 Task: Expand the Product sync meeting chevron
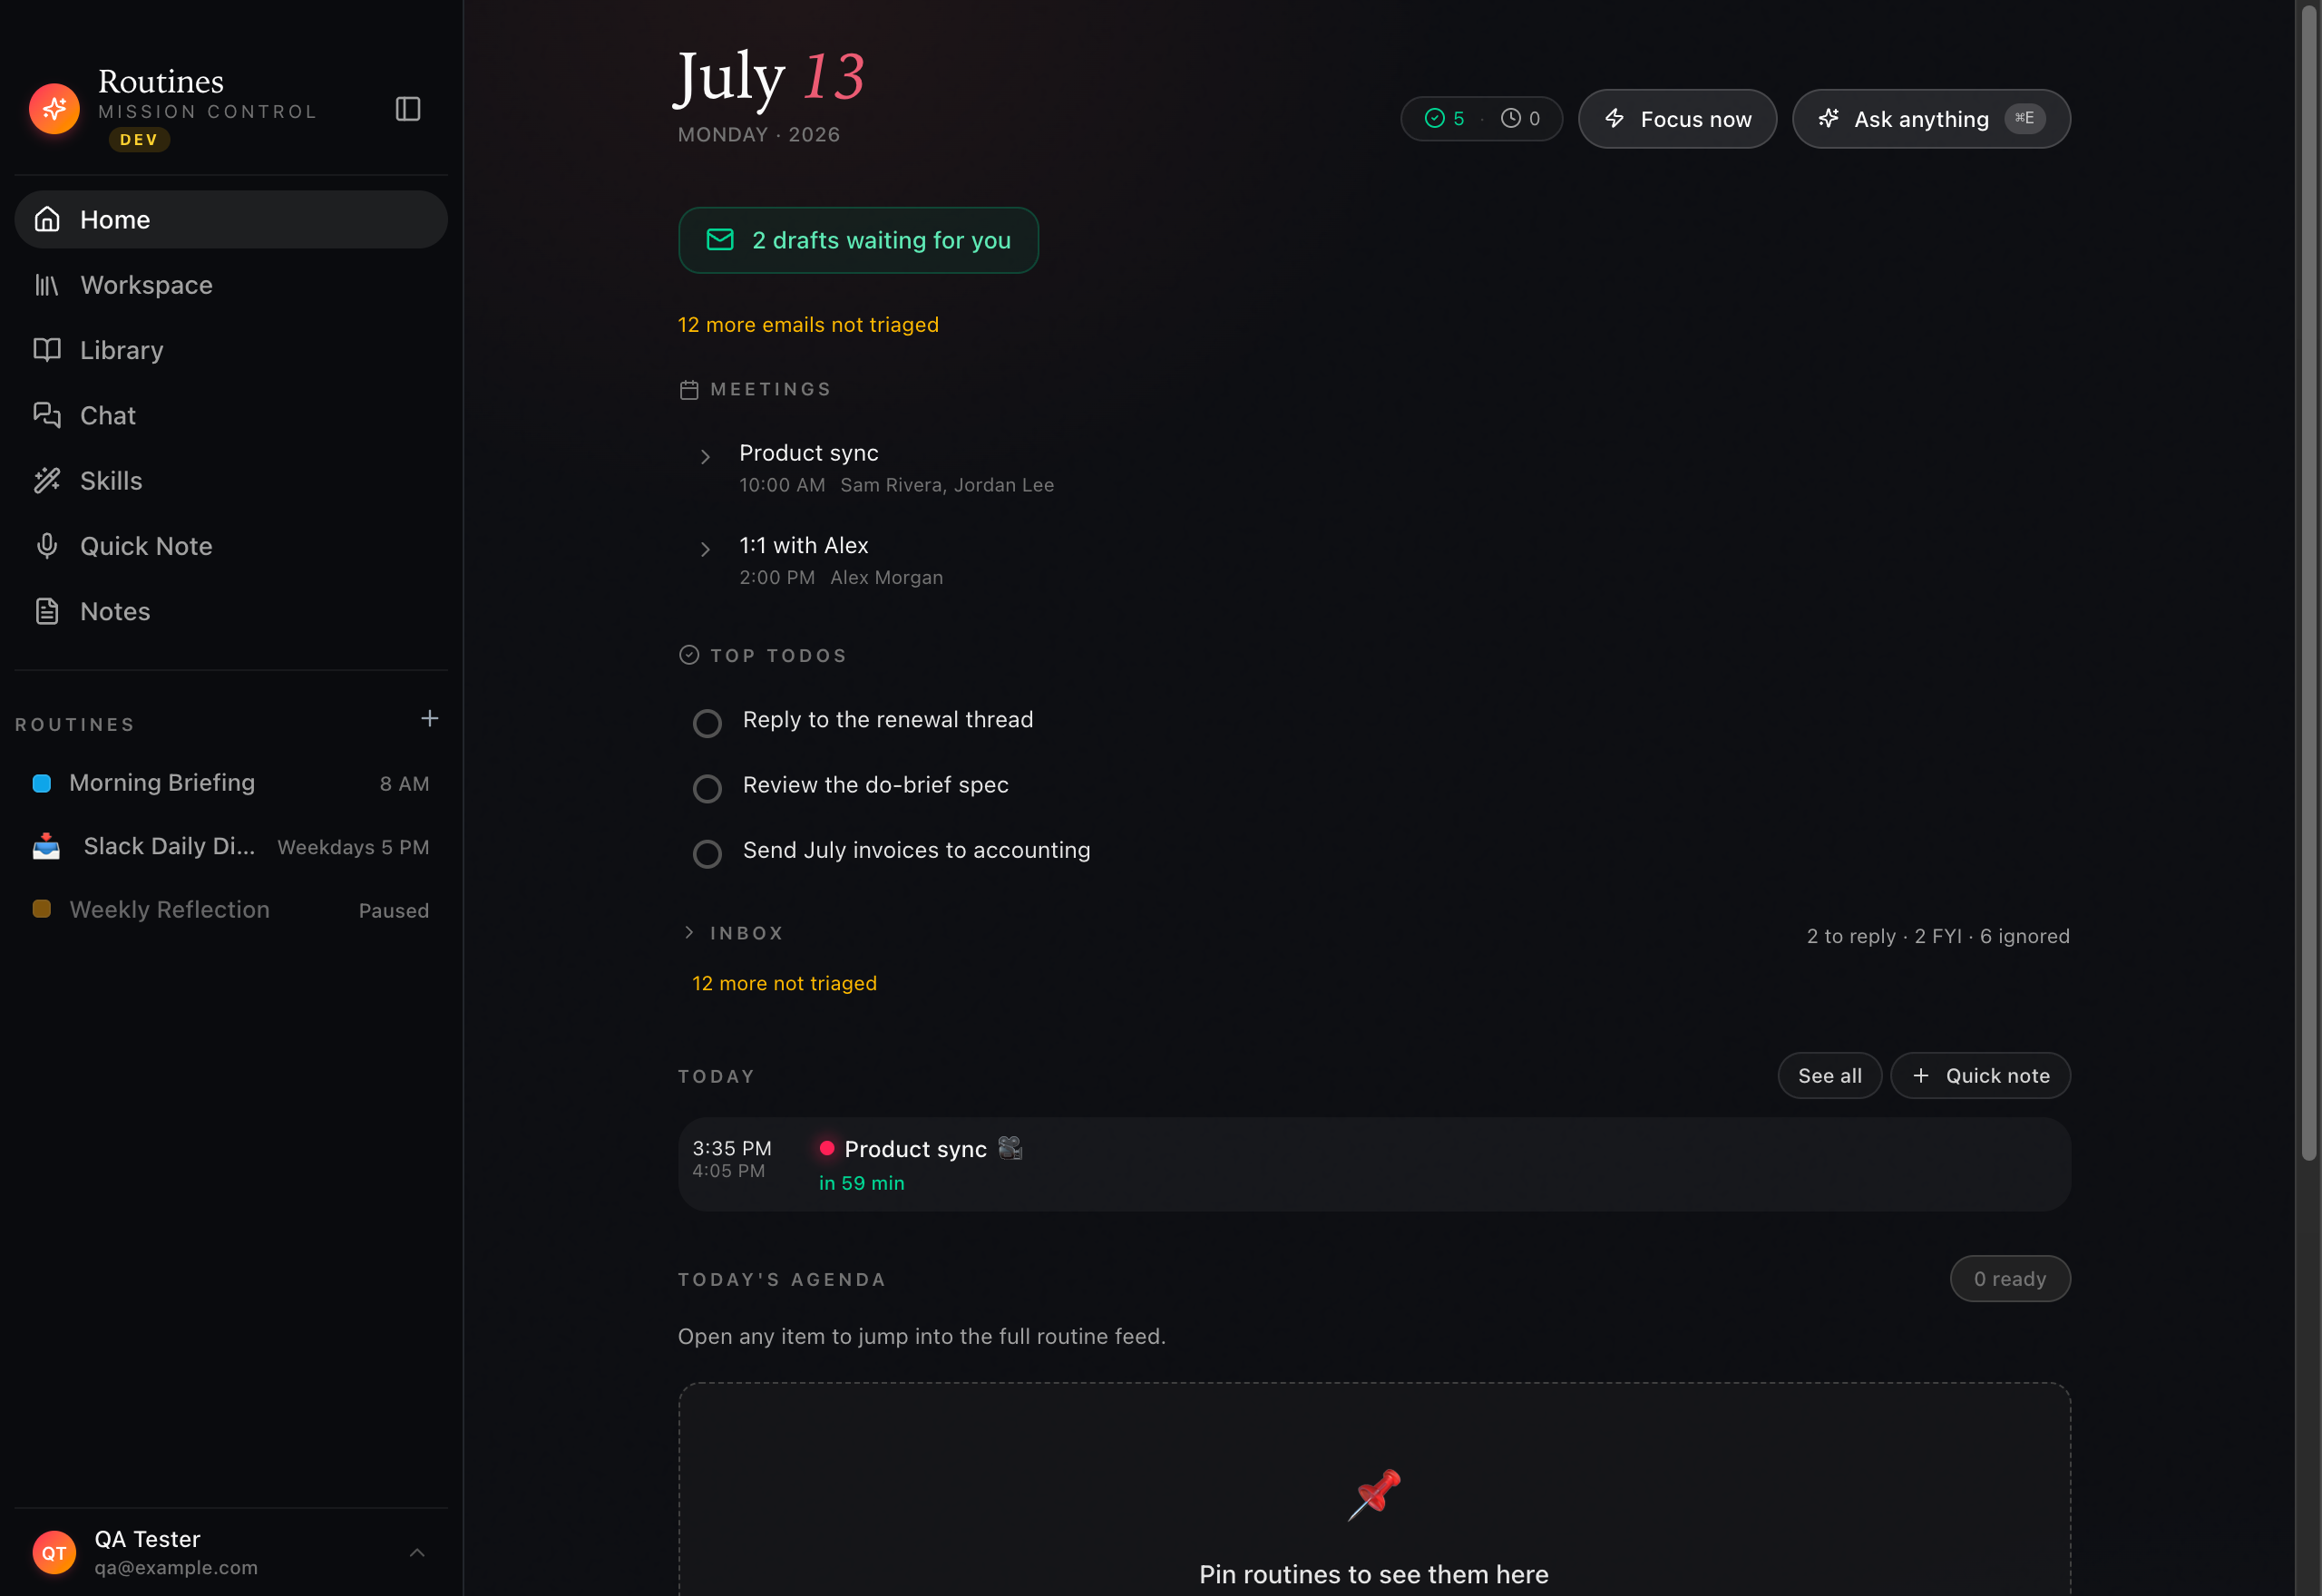705,457
